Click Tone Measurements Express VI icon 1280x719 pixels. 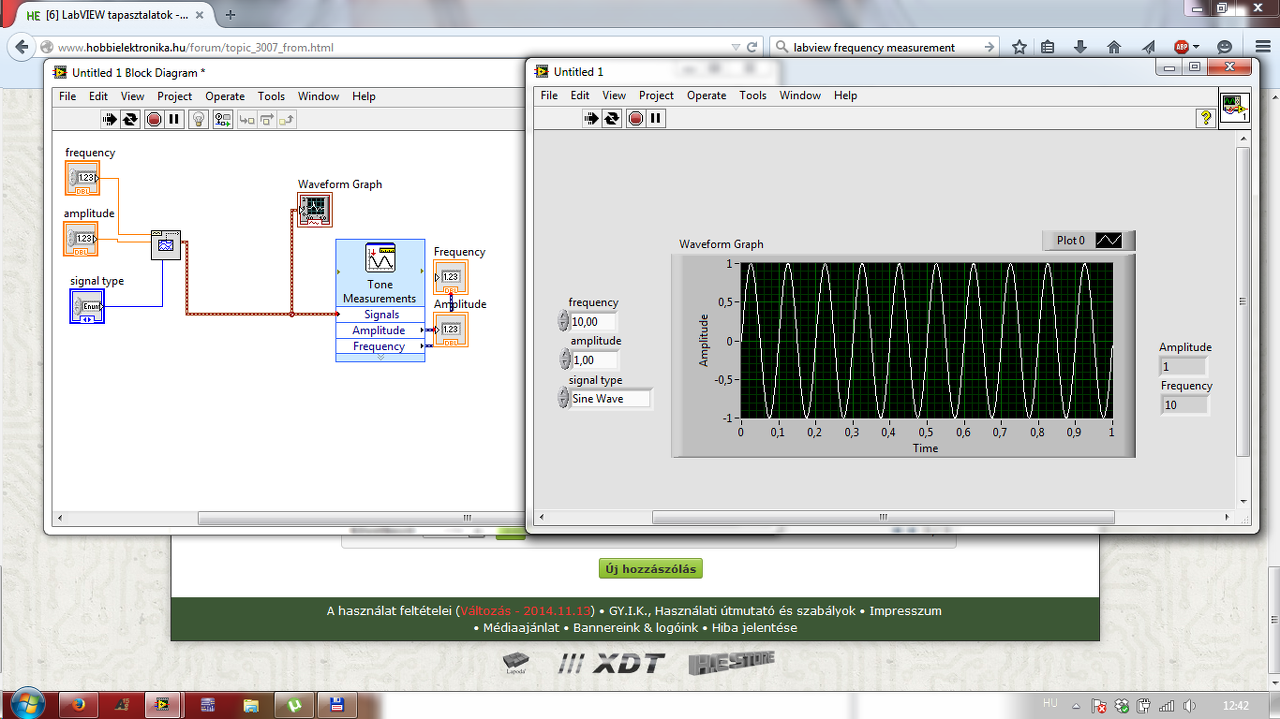pos(380,258)
